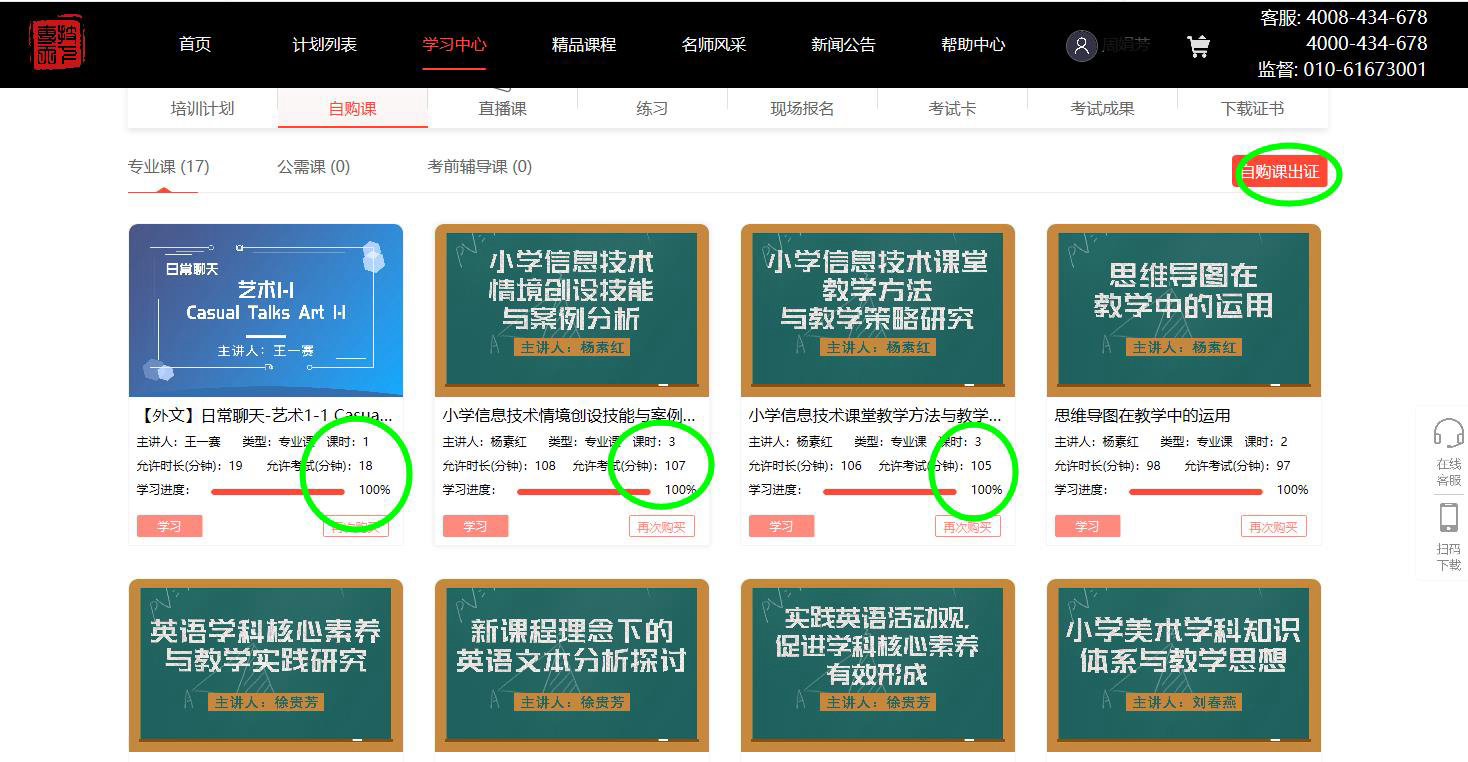
Task: Switch to the 考试卡 tab
Action: (952, 108)
